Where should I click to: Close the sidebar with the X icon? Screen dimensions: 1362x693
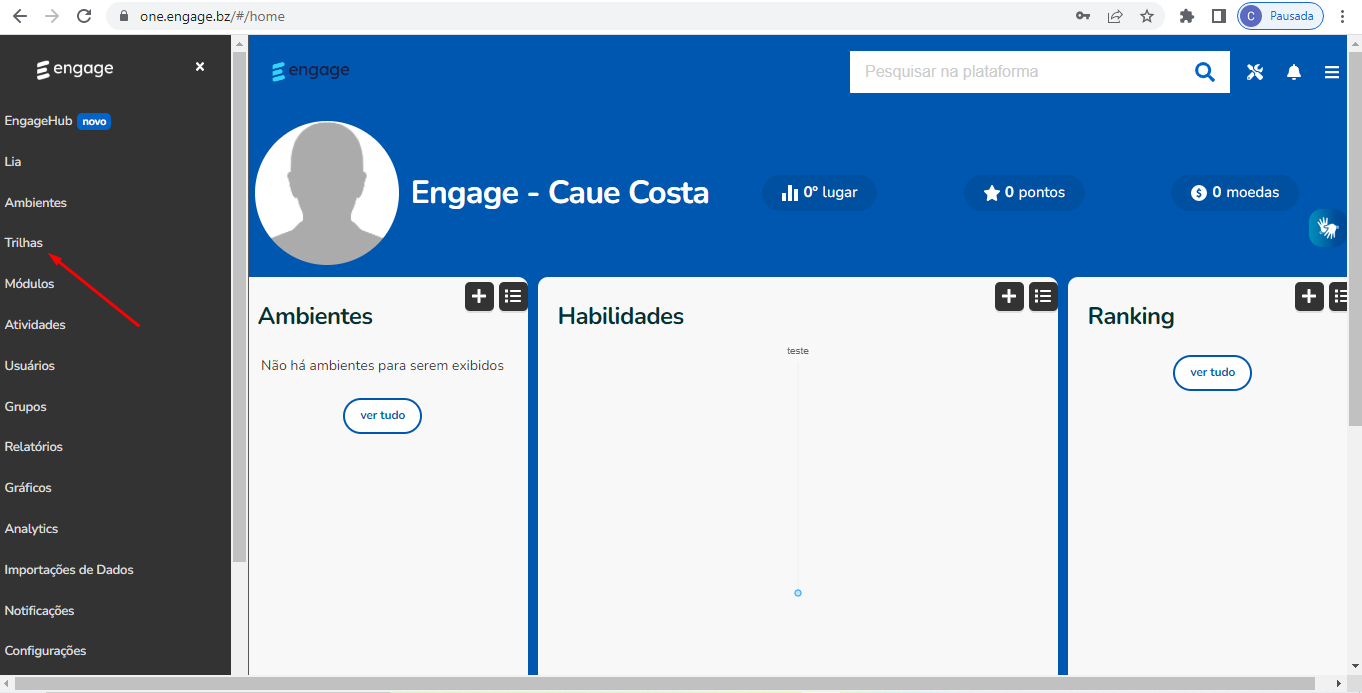coord(200,67)
